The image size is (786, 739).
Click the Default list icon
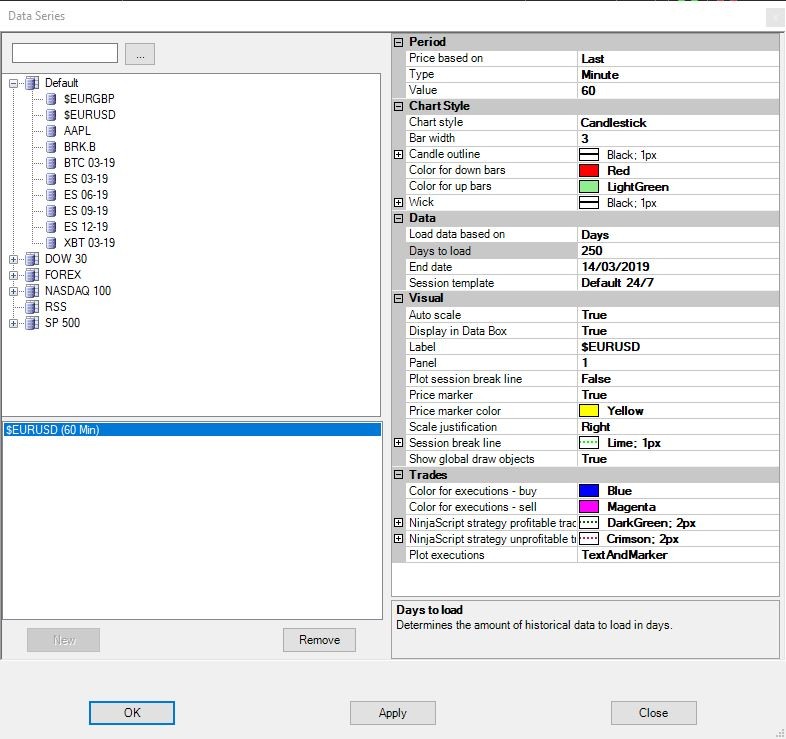click(32, 83)
